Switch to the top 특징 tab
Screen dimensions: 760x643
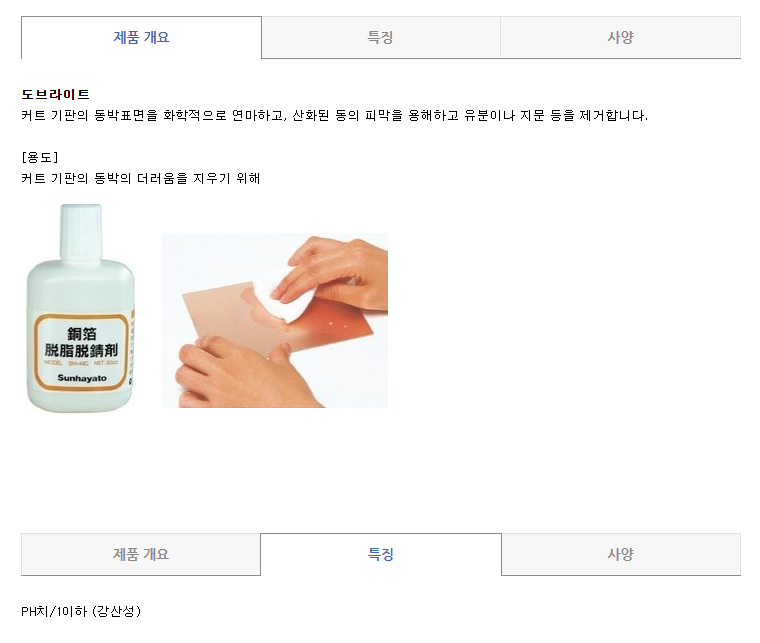(x=380, y=37)
